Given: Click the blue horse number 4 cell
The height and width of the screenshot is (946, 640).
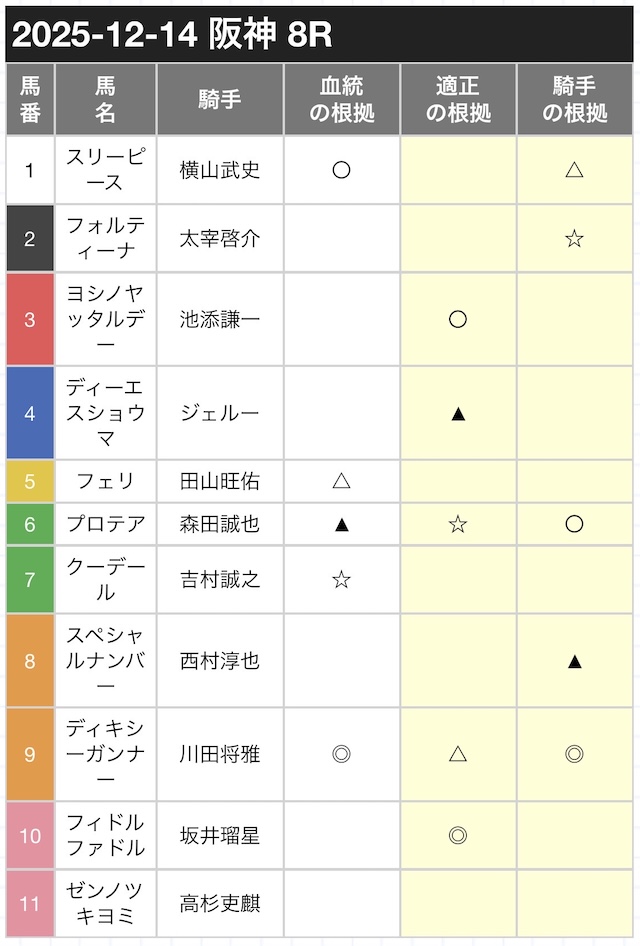Looking at the screenshot, I should click(30, 412).
